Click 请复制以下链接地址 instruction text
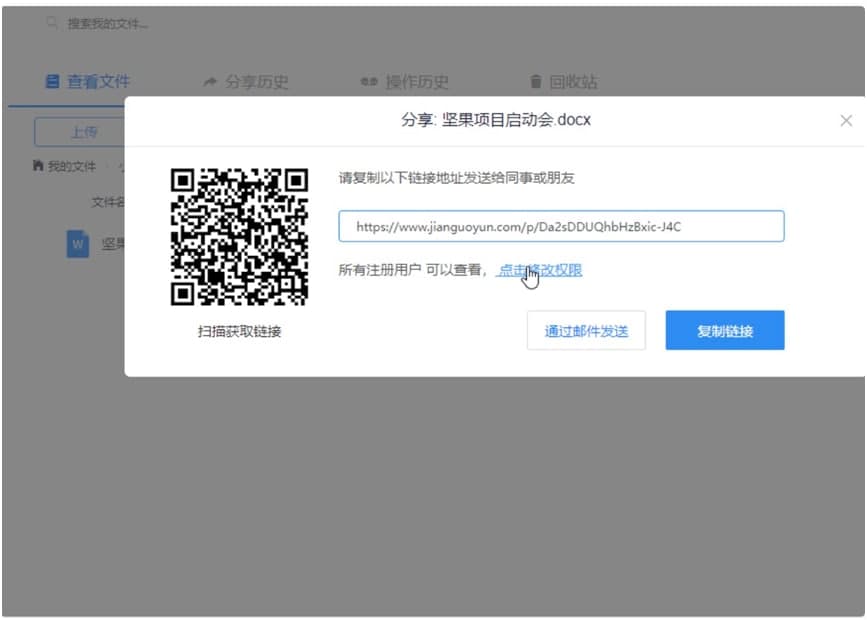 click(457, 178)
